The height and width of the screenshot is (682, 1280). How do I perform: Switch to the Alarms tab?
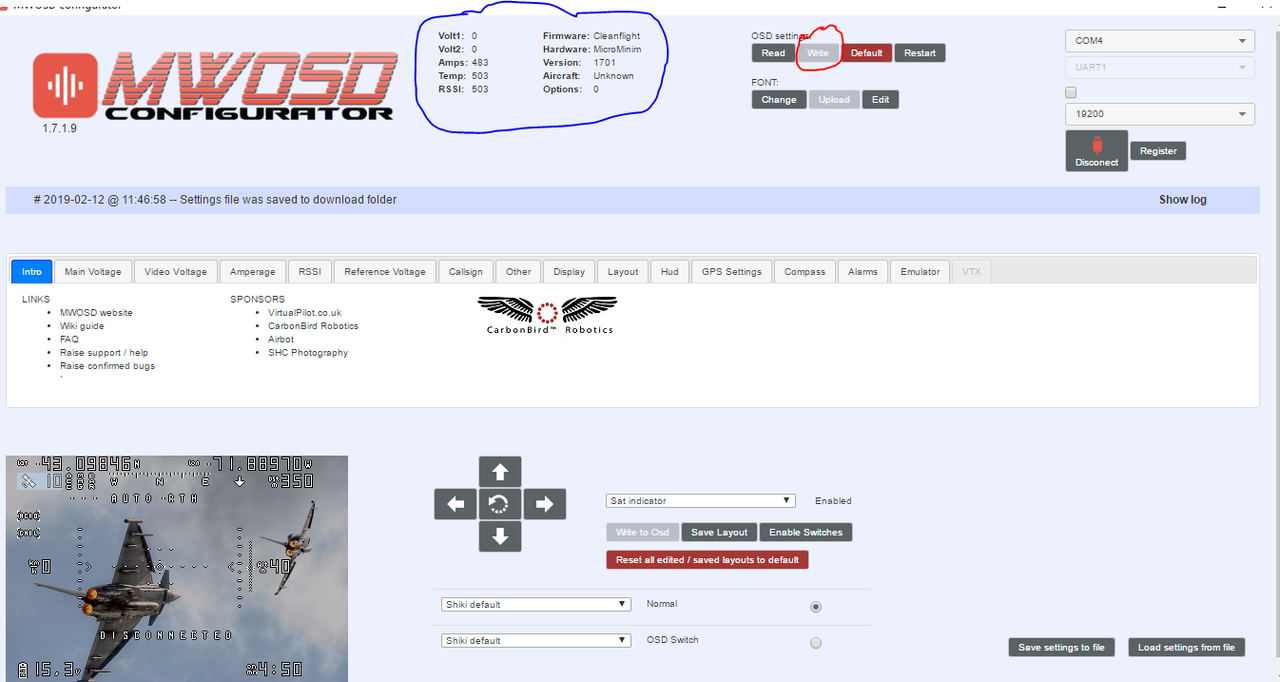coord(863,271)
